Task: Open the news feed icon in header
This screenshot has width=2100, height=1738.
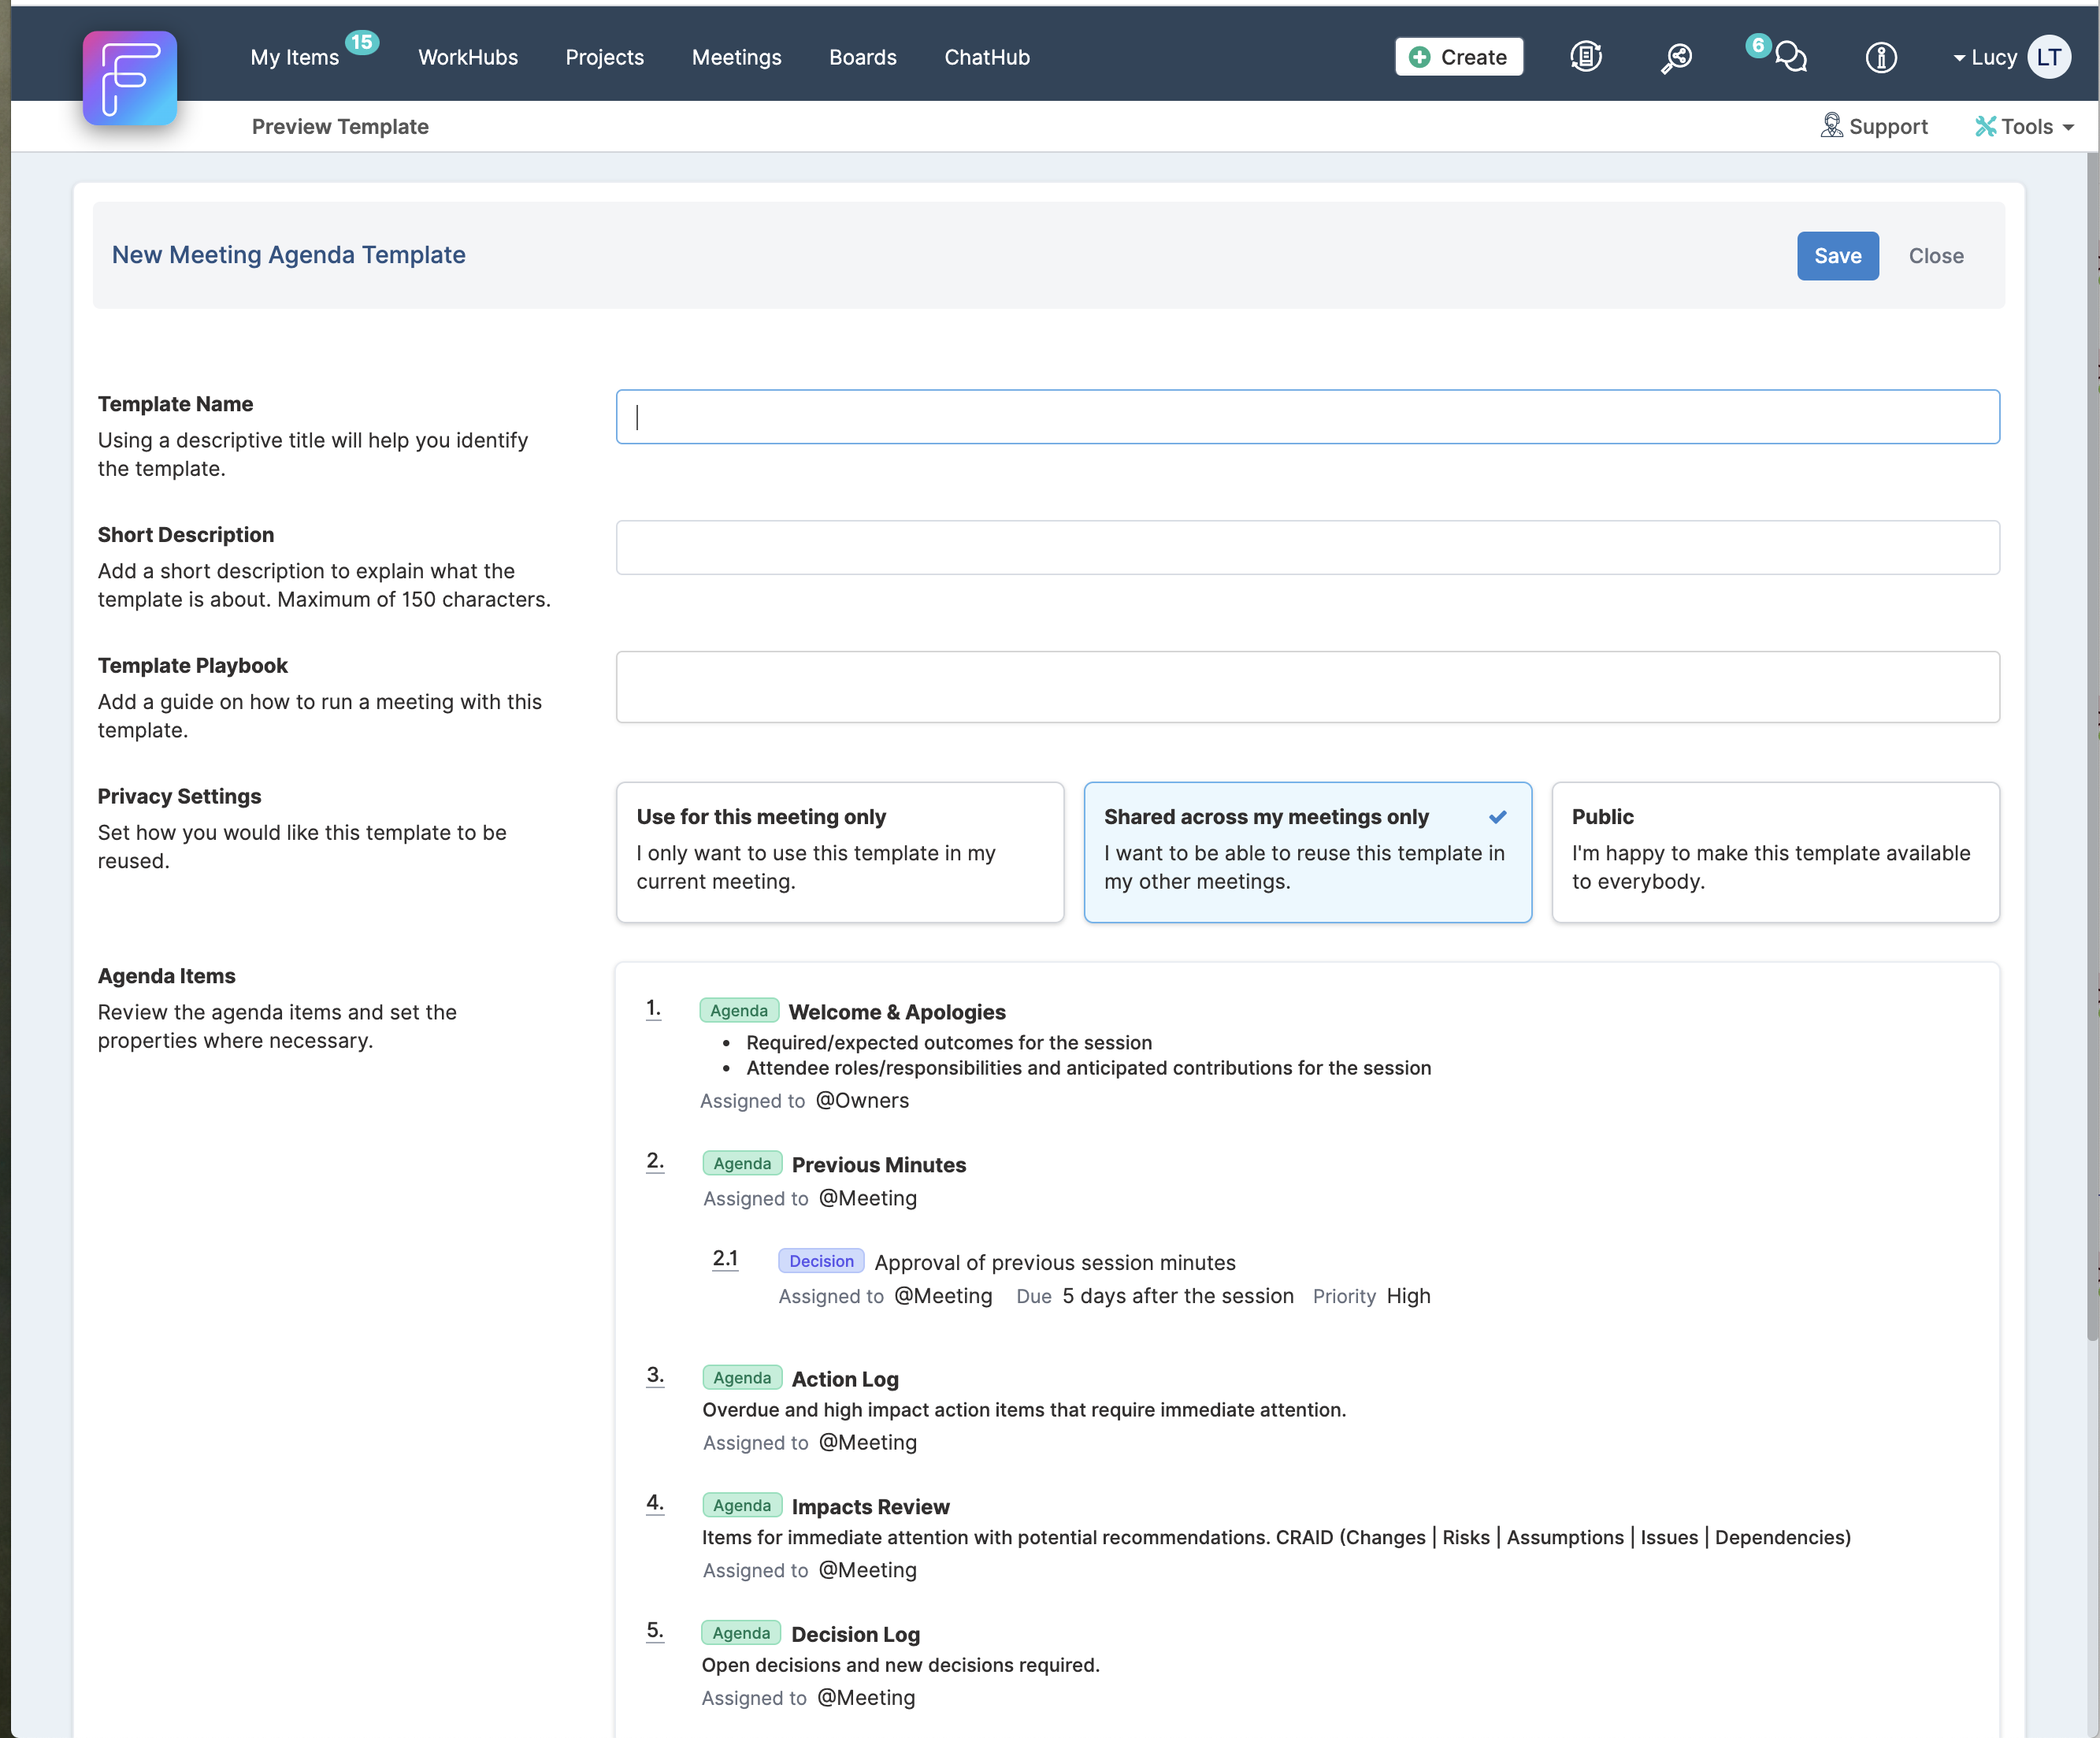Action: [1586, 57]
